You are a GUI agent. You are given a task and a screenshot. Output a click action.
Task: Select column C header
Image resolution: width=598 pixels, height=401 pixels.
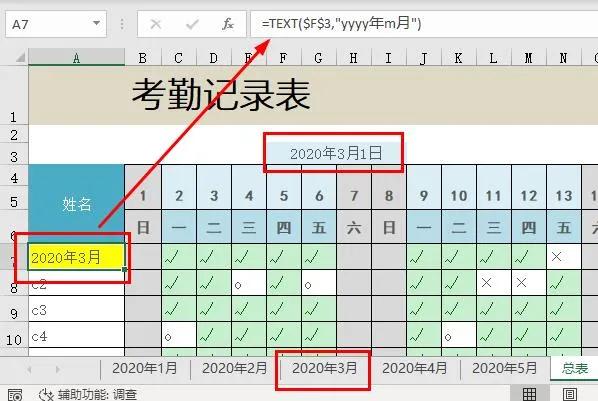178,58
